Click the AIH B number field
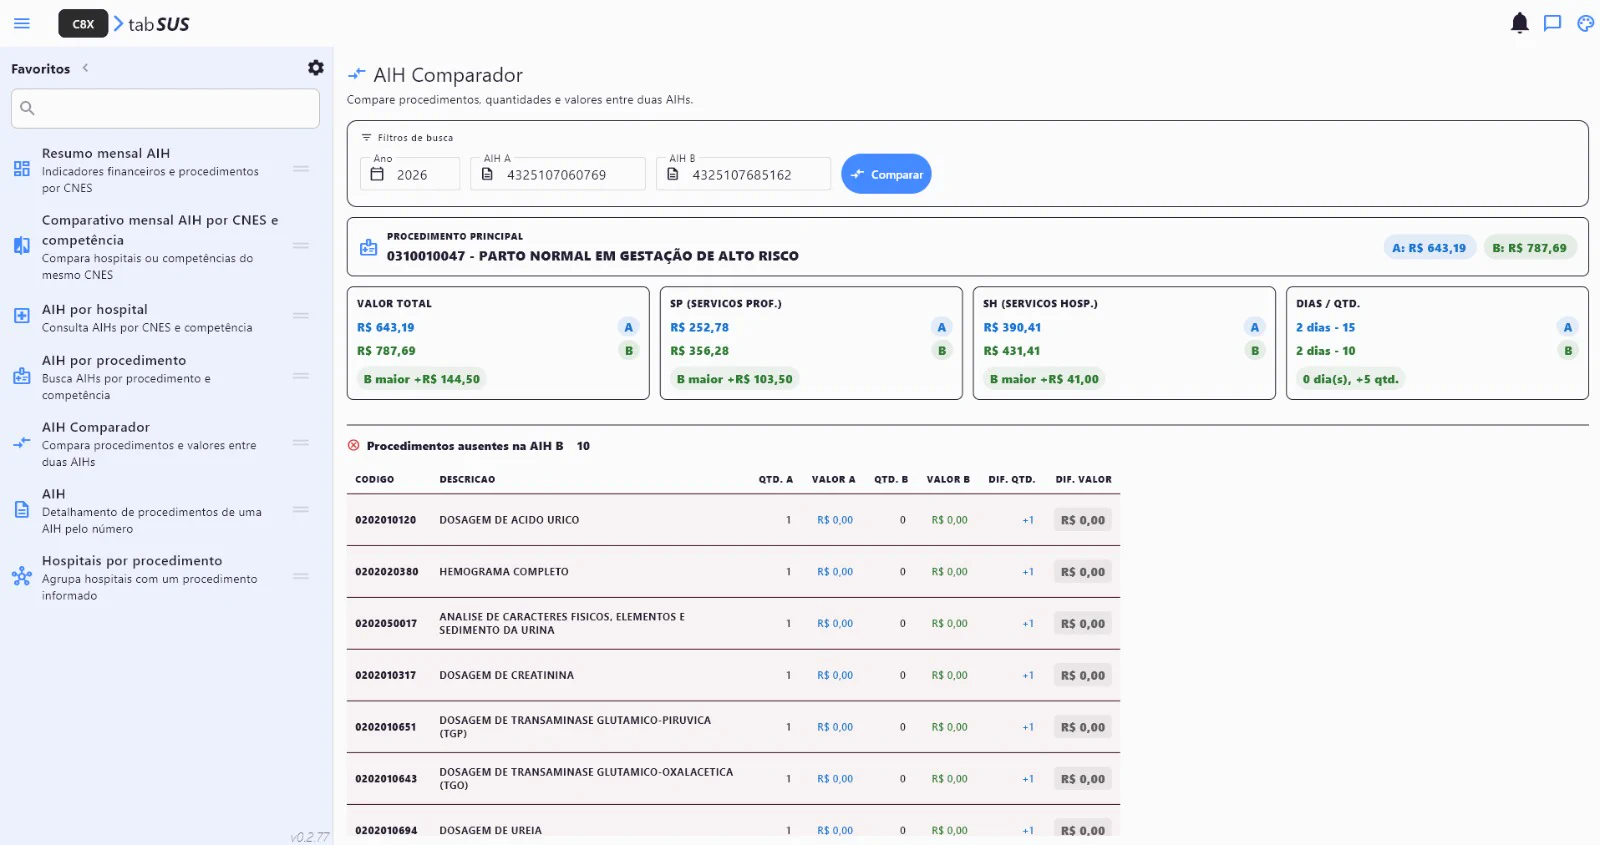Image resolution: width=1600 pixels, height=845 pixels. pos(744,174)
